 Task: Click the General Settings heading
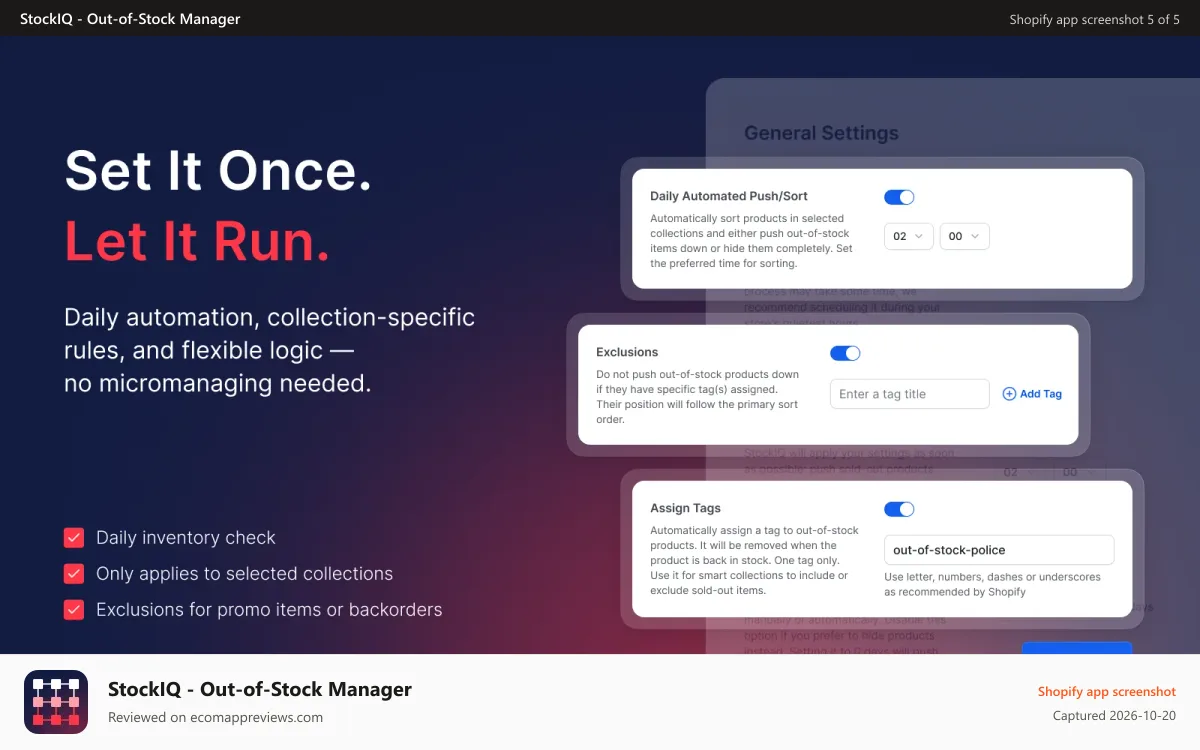coord(821,133)
